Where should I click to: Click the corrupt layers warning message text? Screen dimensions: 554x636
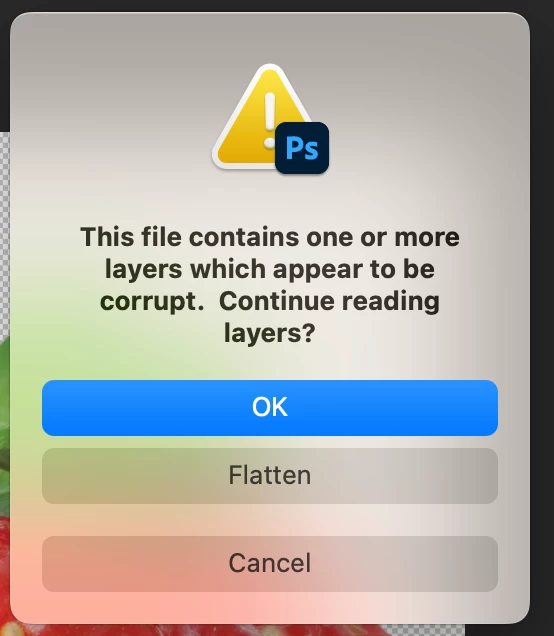[270, 285]
